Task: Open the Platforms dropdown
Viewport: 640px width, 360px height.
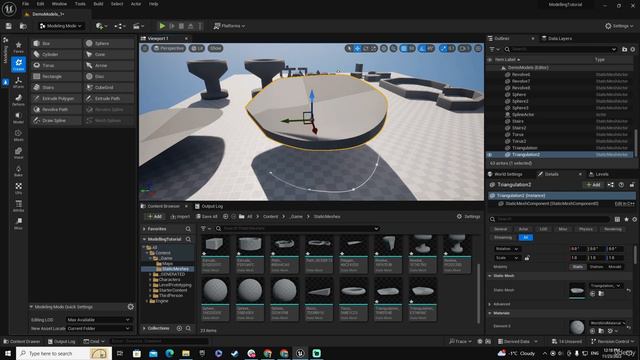Action: (229, 26)
